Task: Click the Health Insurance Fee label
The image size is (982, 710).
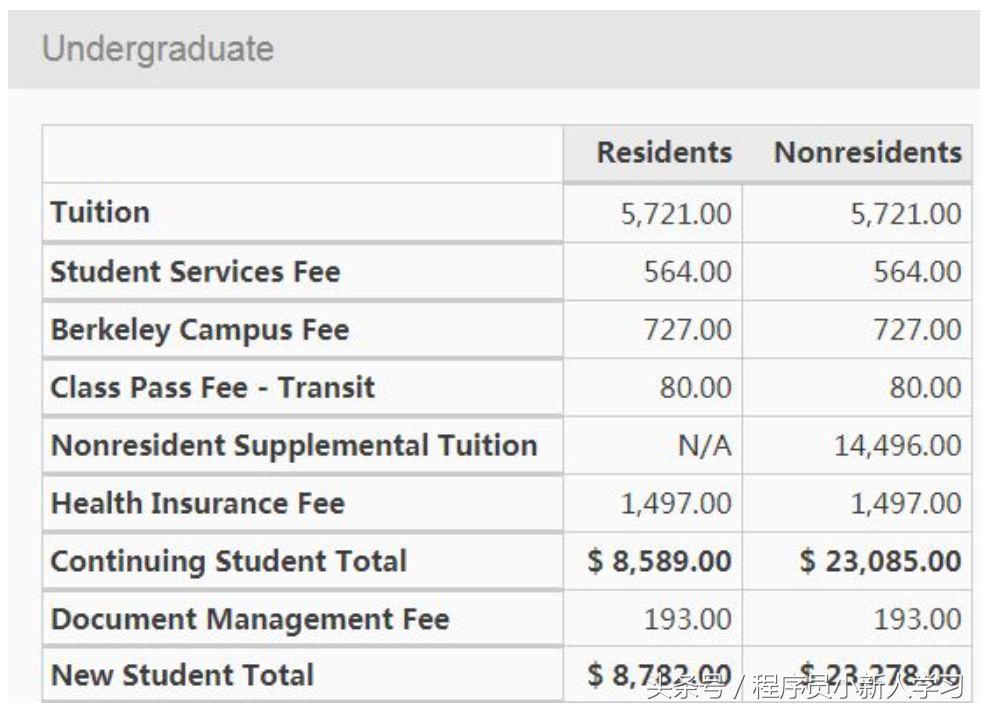Action: tap(197, 503)
